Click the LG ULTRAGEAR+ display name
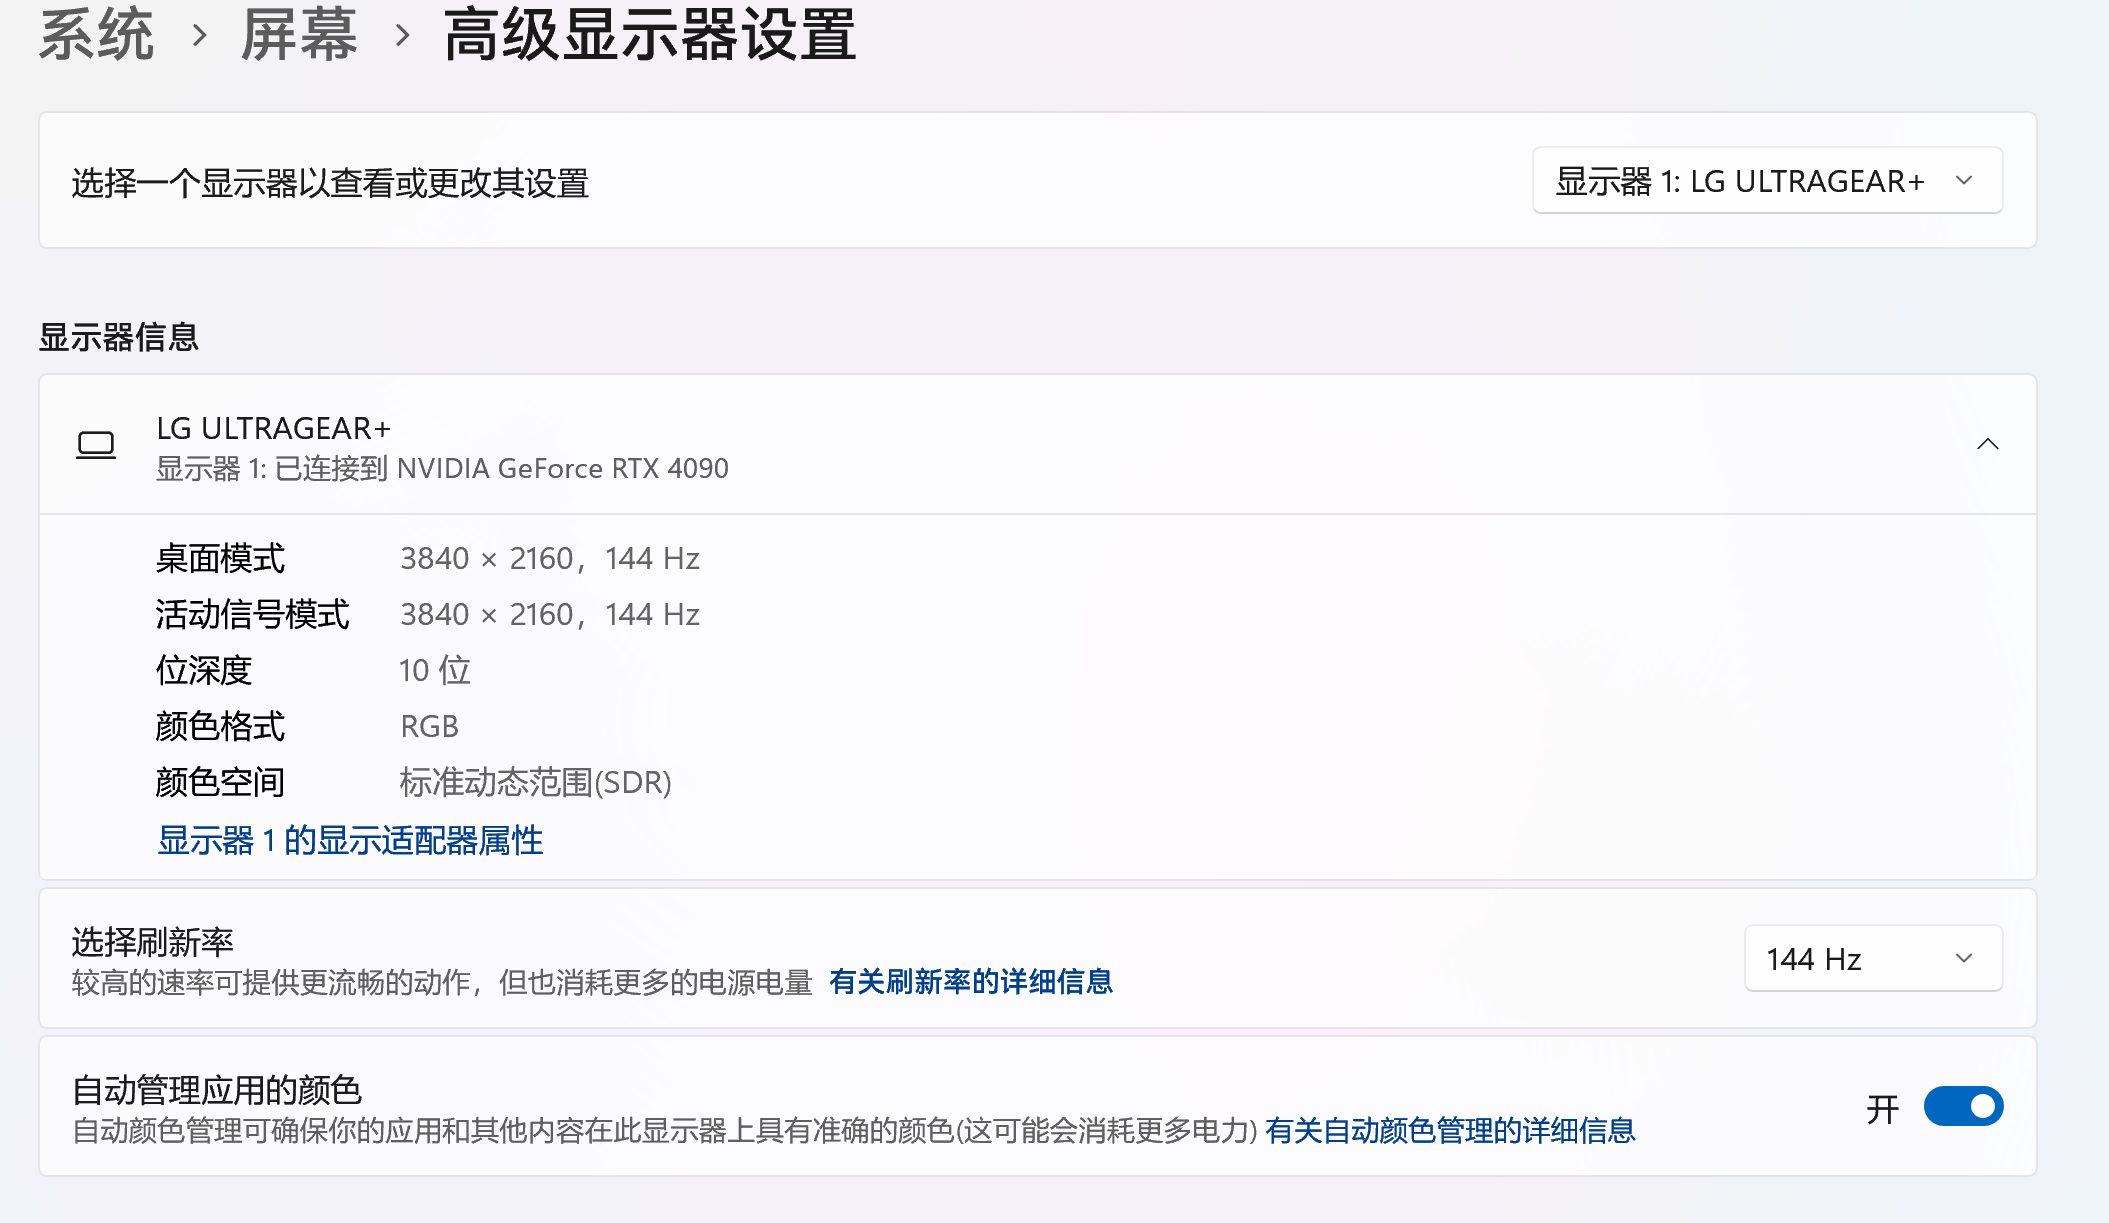This screenshot has height=1223, width=2109. 272,427
